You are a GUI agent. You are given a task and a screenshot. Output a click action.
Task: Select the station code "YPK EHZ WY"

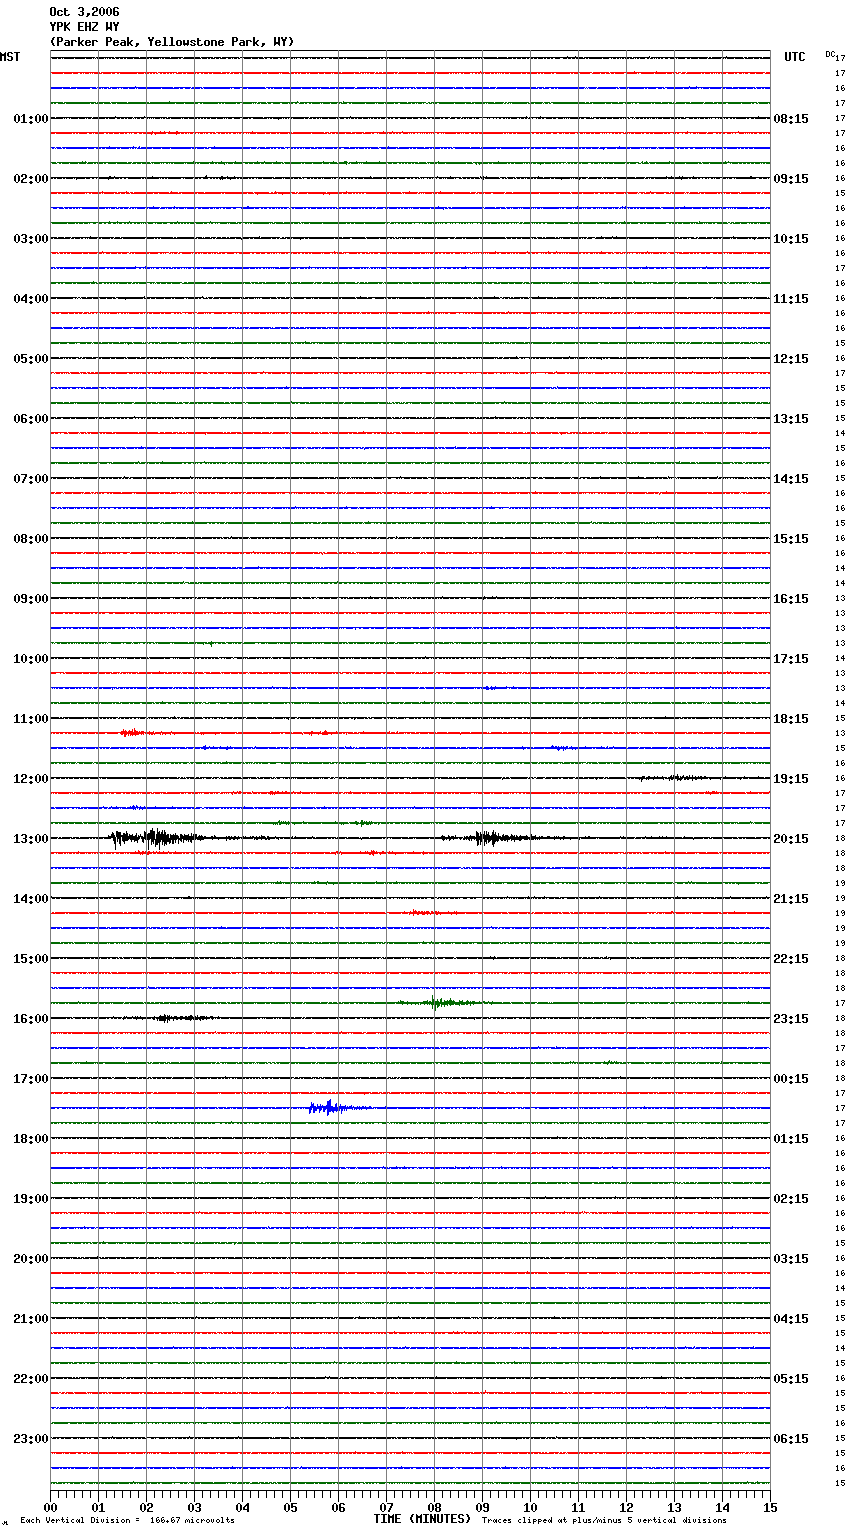coord(84,27)
